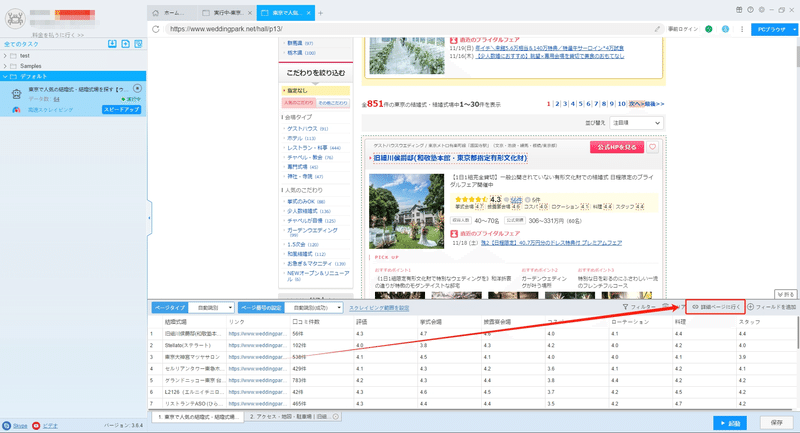The width and height of the screenshot is (800, 433).
Task: Click the Skype icon in the bottom bar
Action: (7, 425)
